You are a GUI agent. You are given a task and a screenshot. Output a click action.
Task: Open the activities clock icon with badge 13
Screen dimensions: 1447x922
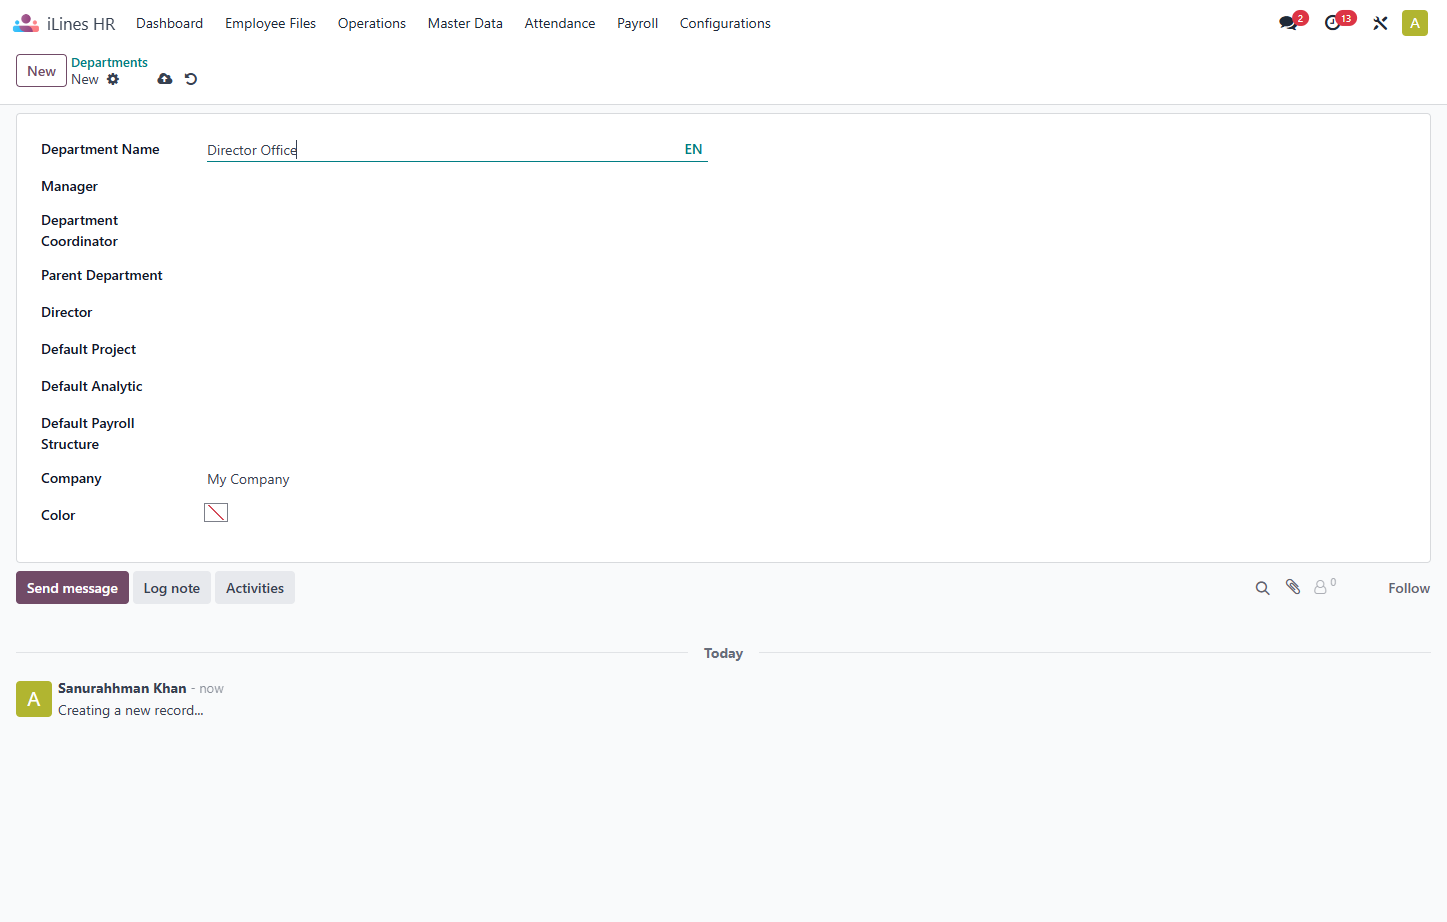coord(1333,23)
